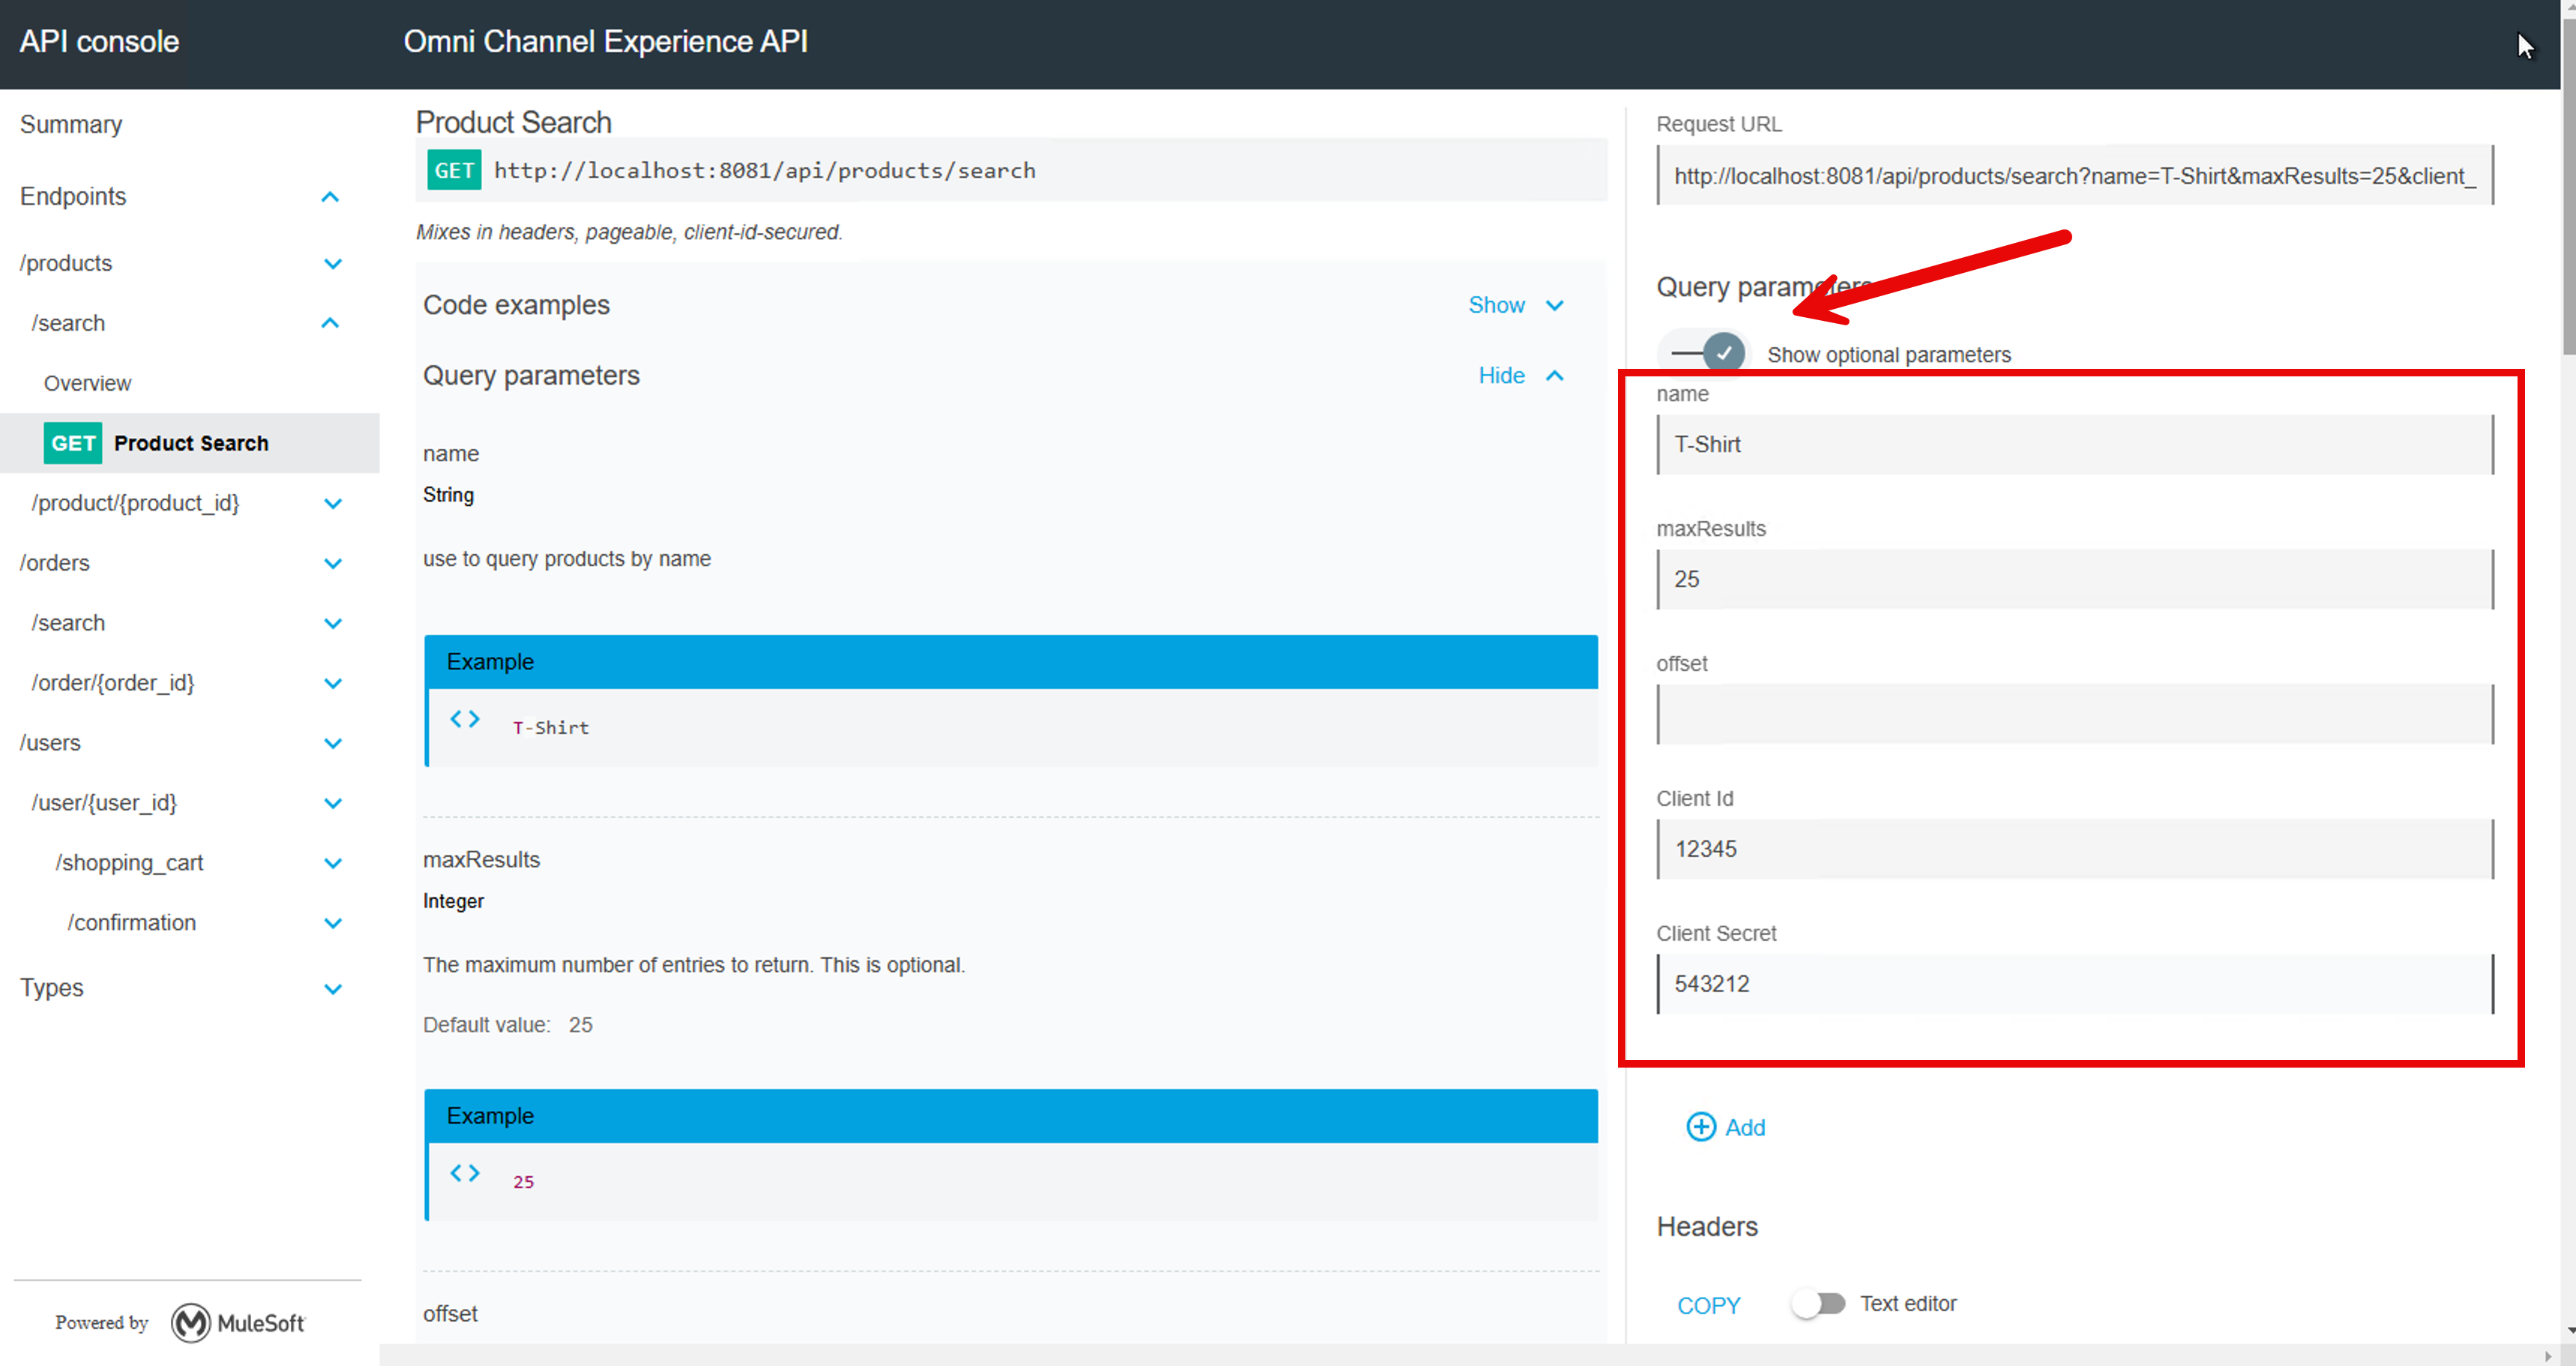Collapse the Endpoints section chevron
The width and height of the screenshot is (2576, 1366).
(330, 197)
